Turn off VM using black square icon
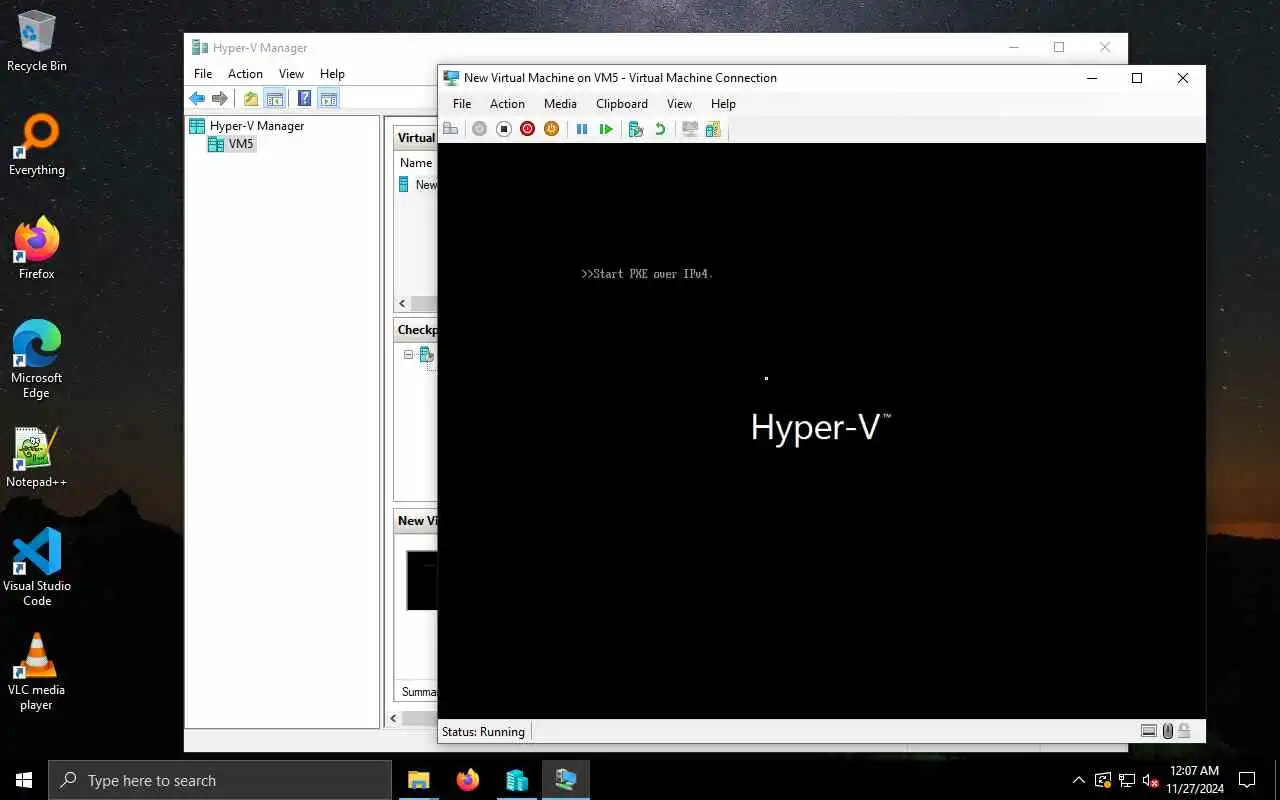This screenshot has height=800, width=1280. (504, 129)
